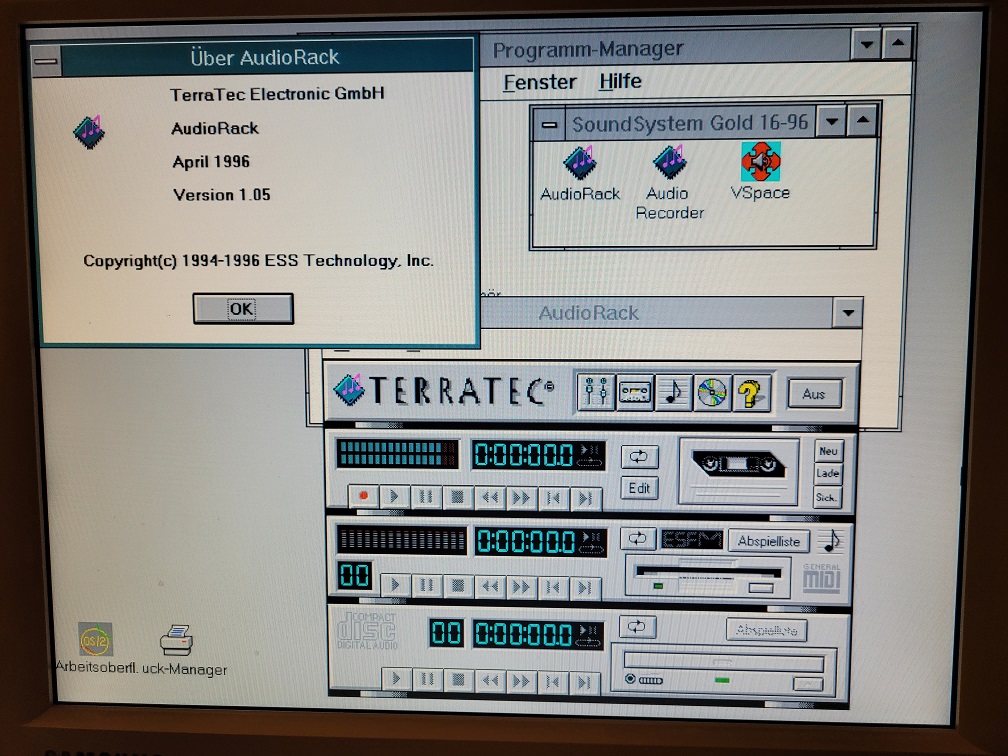Image resolution: width=1008 pixels, height=756 pixels.
Task: Play the CD player deck
Action: (x=396, y=679)
